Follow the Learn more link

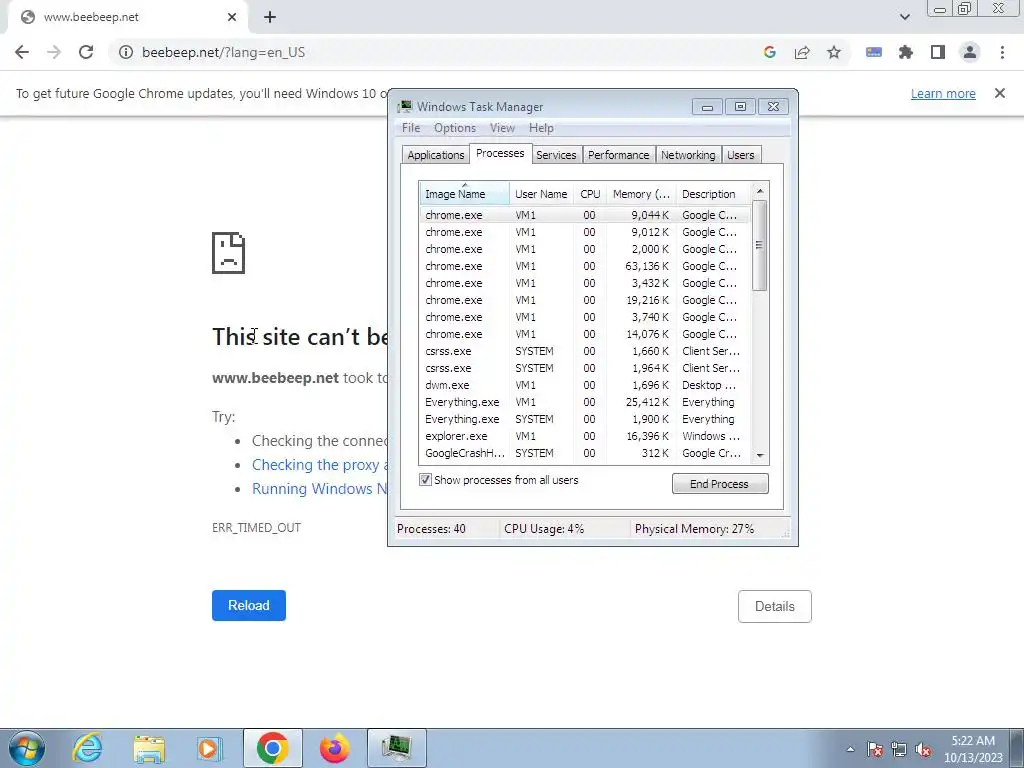click(943, 93)
